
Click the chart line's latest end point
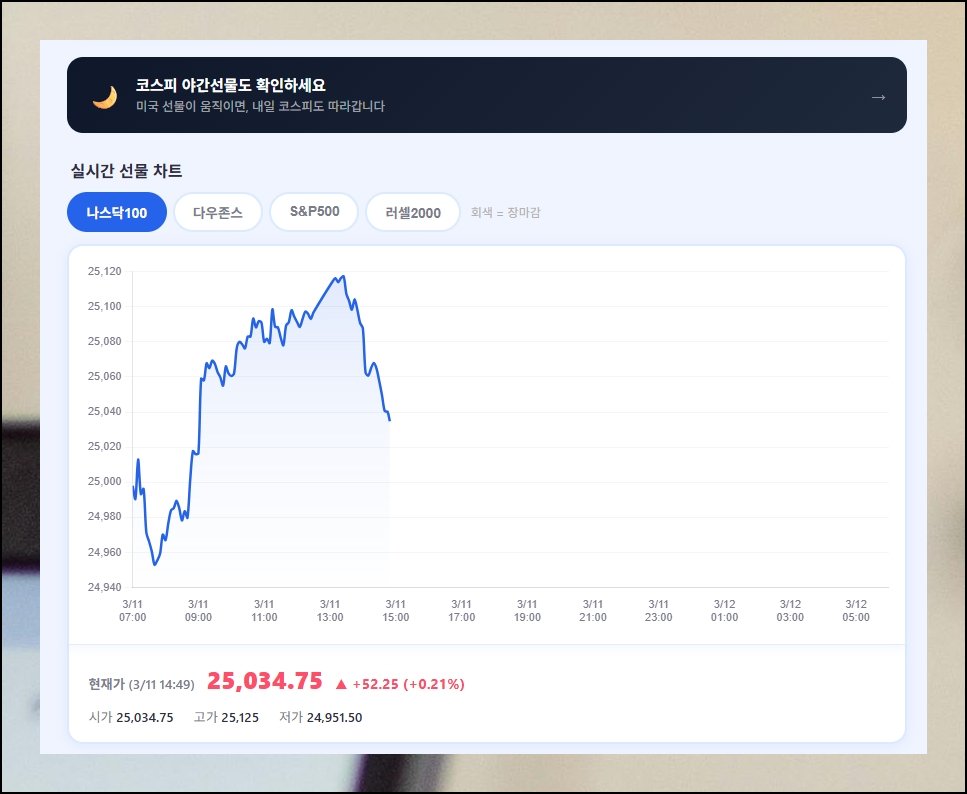coord(390,420)
